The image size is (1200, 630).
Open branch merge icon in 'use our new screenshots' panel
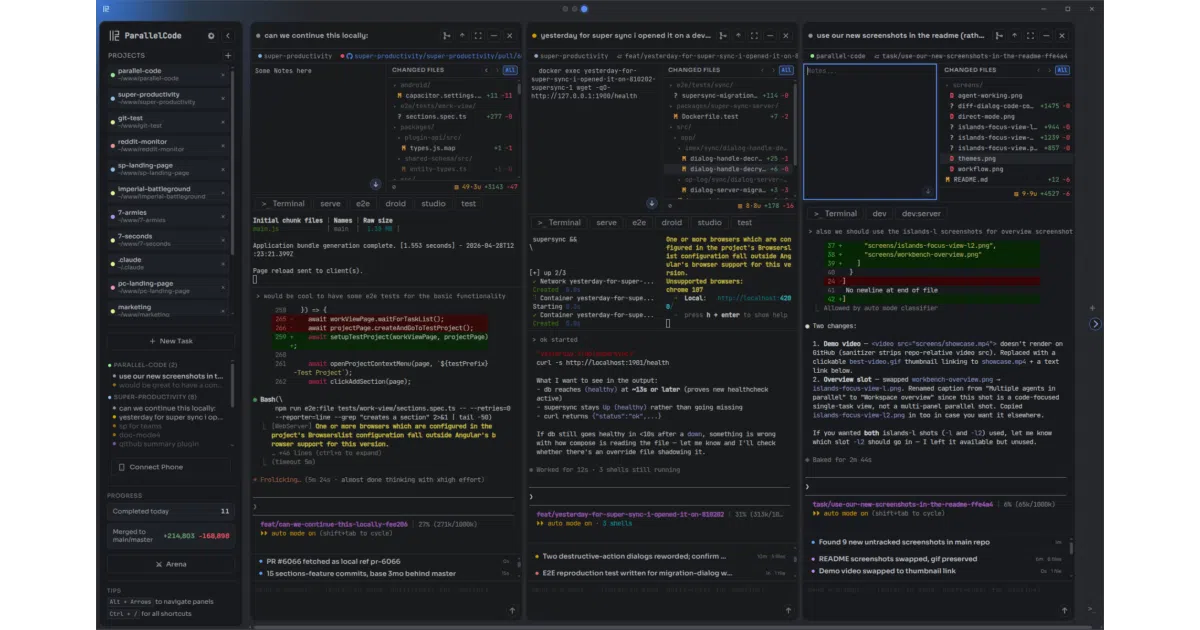pyautogui.click(x=999, y=36)
